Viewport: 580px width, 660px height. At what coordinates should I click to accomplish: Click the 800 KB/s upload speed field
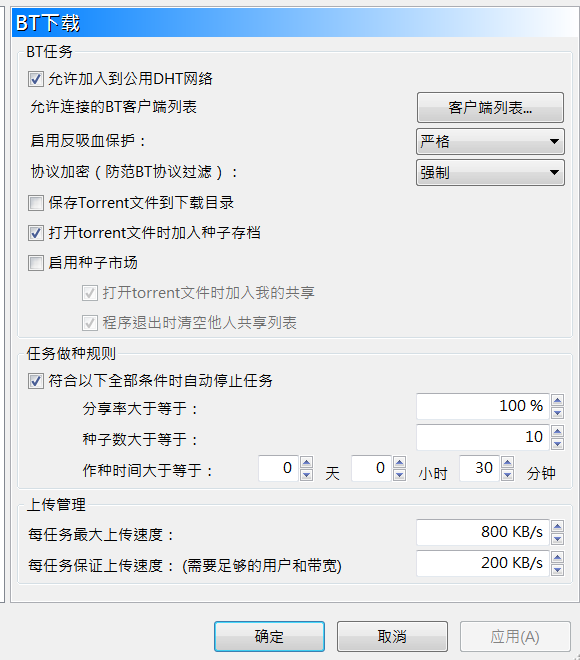[483, 532]
